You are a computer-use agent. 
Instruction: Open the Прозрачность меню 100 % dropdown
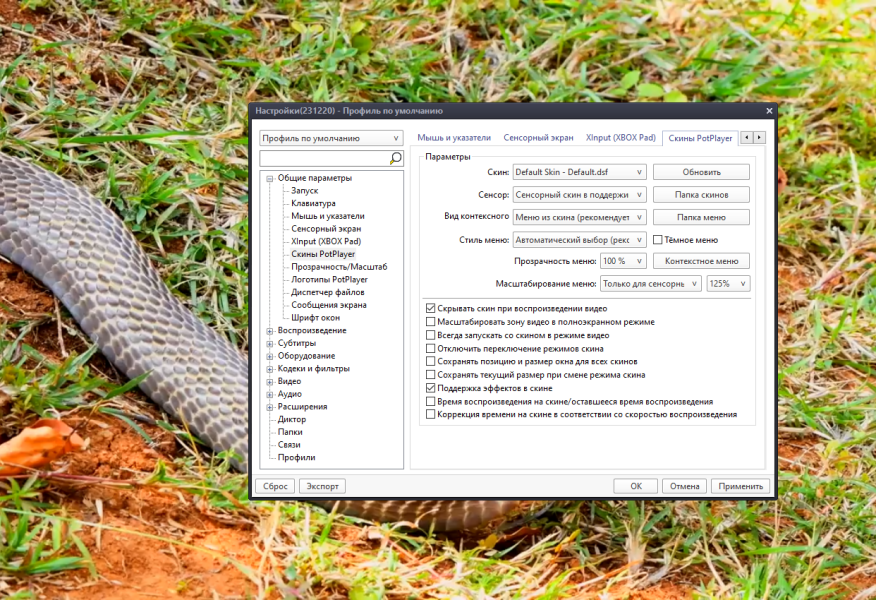click(x=623, y=261)
